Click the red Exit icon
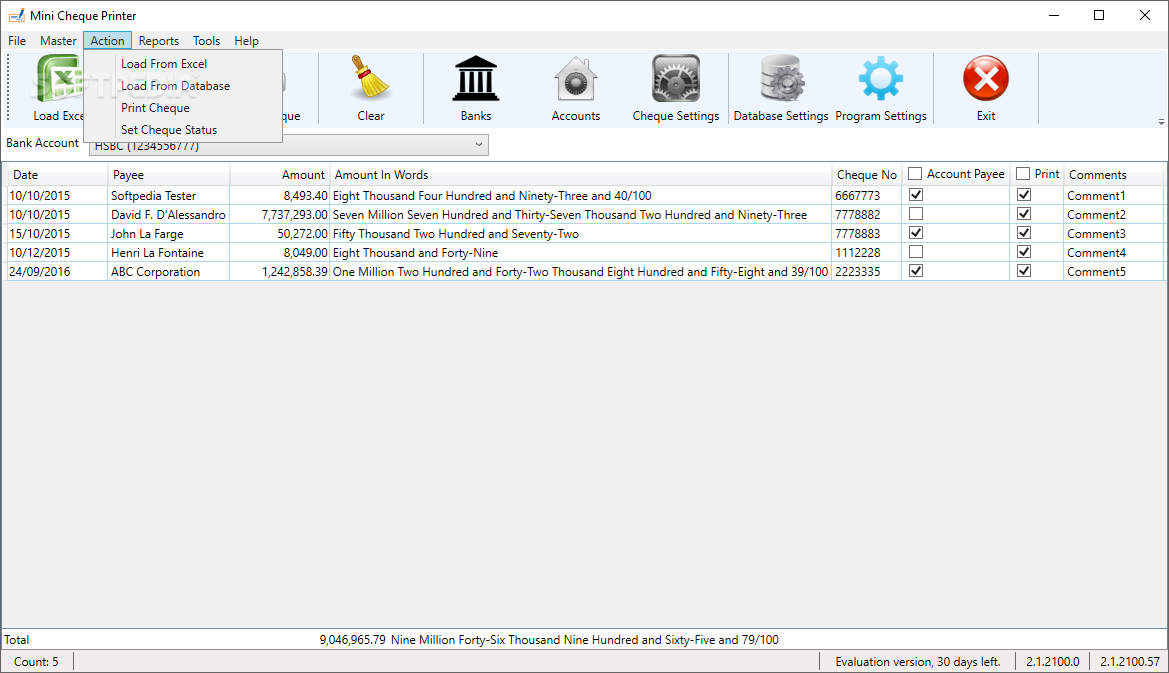The image size is (1169, 673). click(x=986, y=78)
